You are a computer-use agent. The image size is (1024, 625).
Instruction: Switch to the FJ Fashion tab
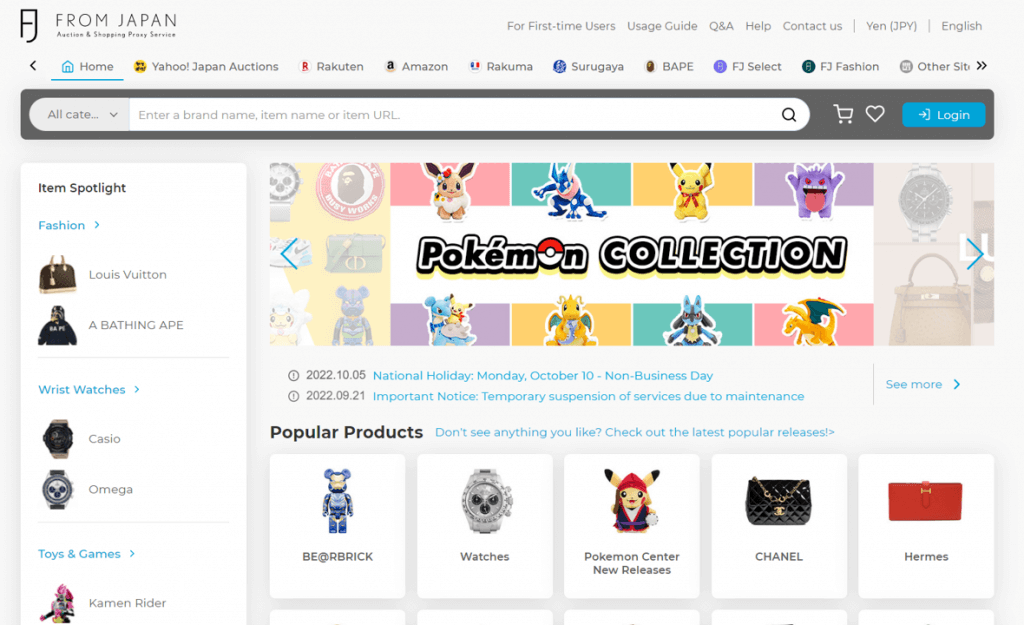(x=840, y=67)
